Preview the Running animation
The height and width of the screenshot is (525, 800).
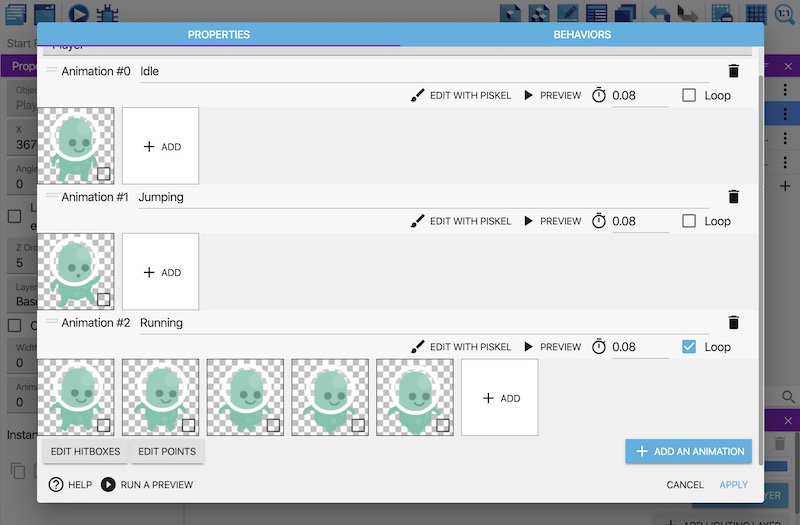[x=552, y=347]
